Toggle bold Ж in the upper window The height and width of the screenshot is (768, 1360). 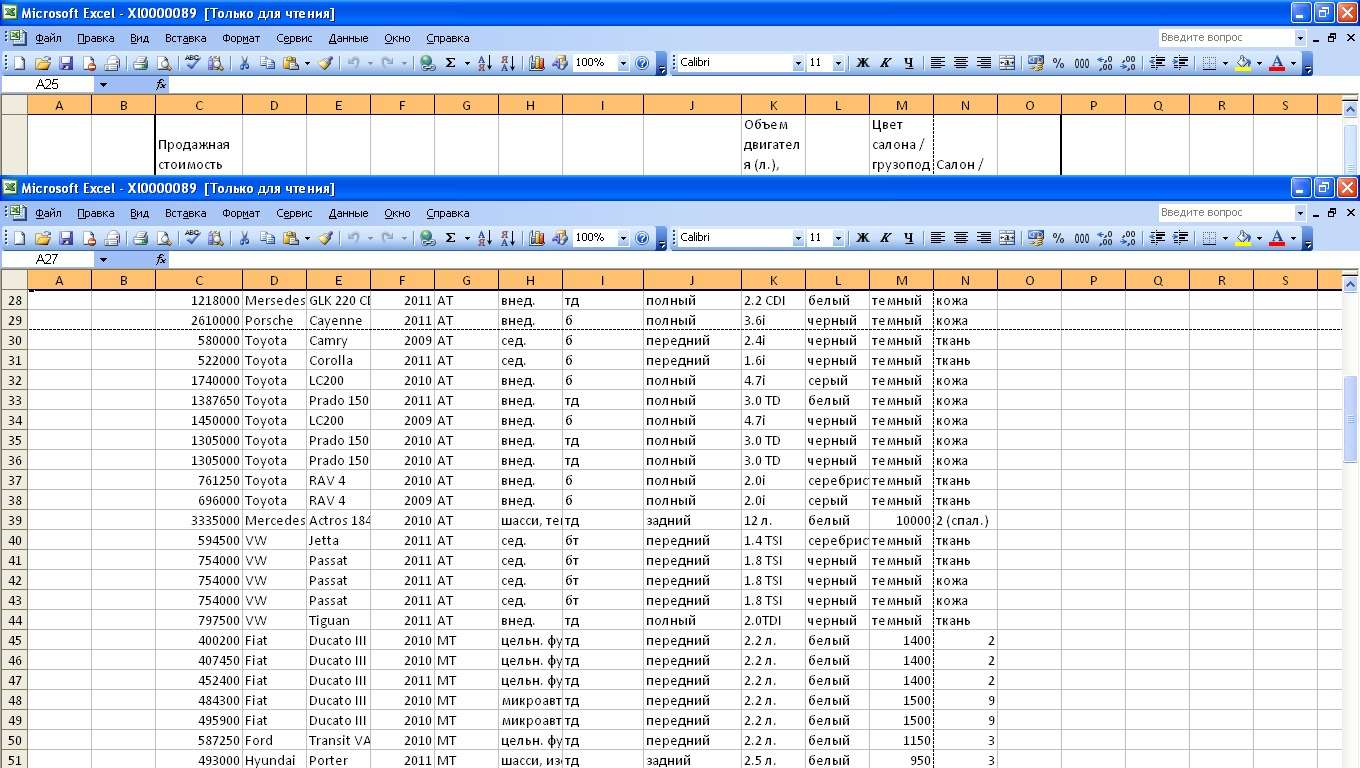pyautogui.click(x=862, y=63)
